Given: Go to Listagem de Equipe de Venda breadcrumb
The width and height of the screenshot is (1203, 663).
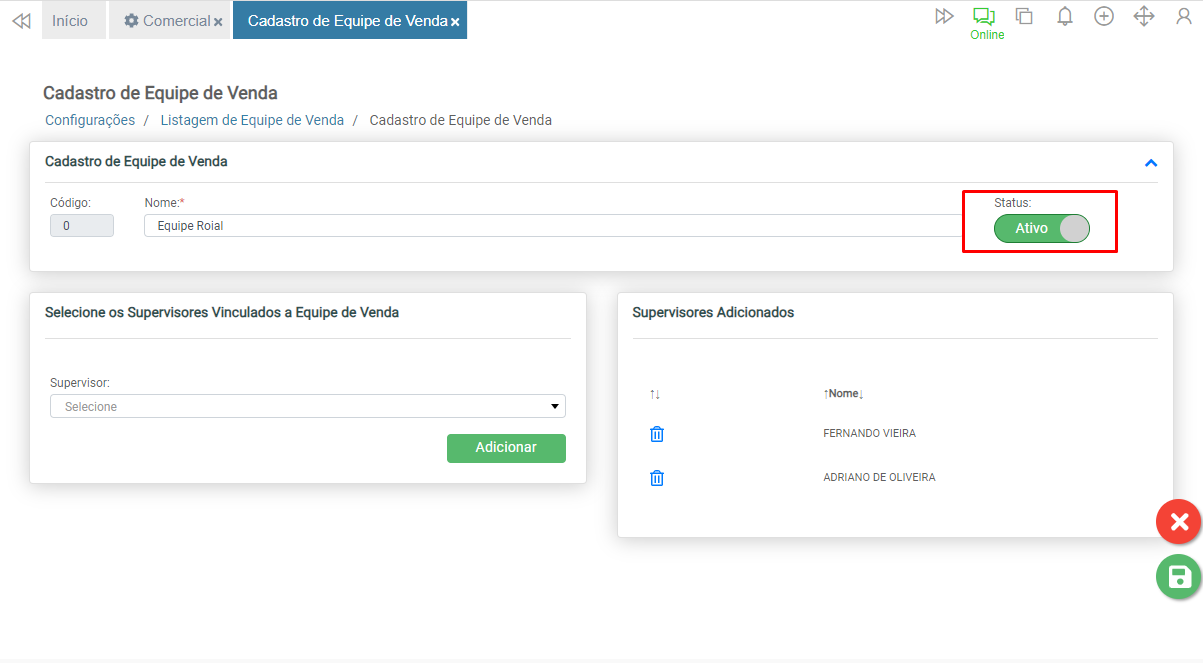Looking at the screenshot, I should (x=252, y=120).
